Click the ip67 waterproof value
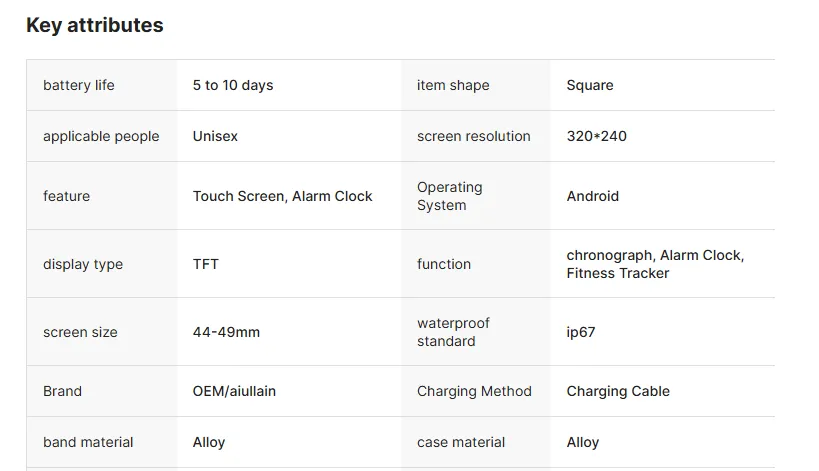The height and width of the screenshot is (471, 819). [581, 332]
